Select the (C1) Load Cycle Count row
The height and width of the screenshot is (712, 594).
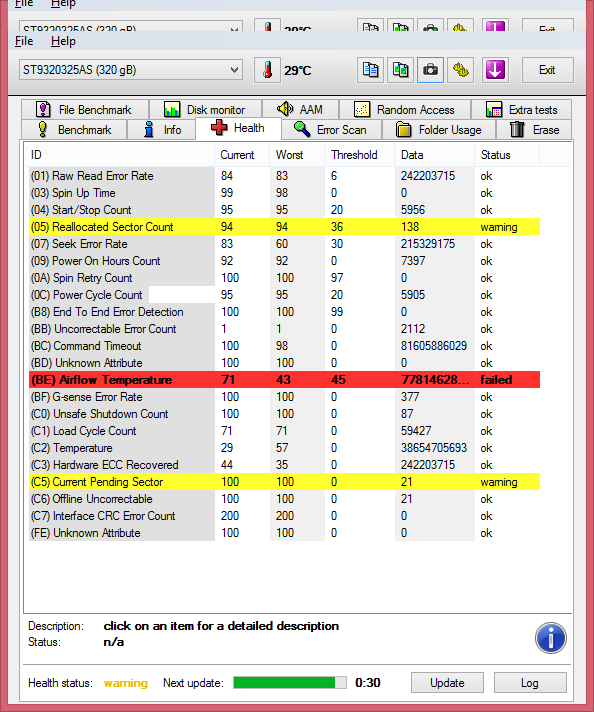285,431
